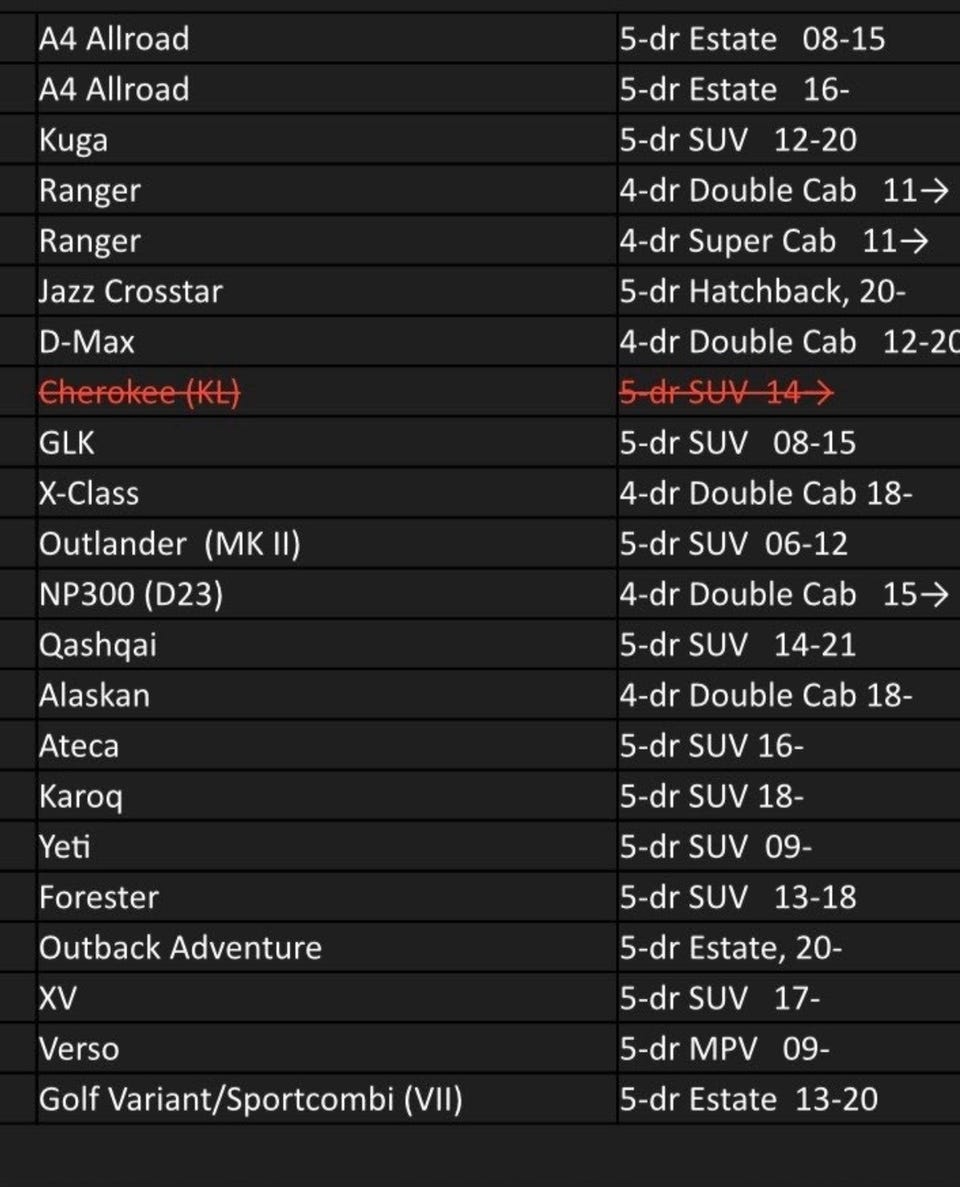
Task: Select the GLK cell
Action: [x=67, y=443]
